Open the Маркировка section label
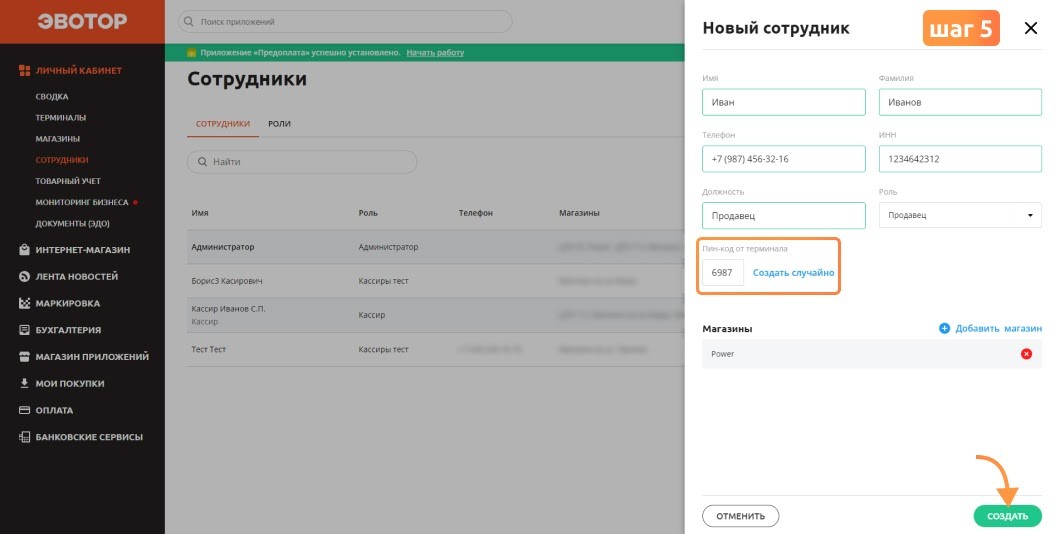The height and width of the screenshot is (534, 1060). [68, 304]
